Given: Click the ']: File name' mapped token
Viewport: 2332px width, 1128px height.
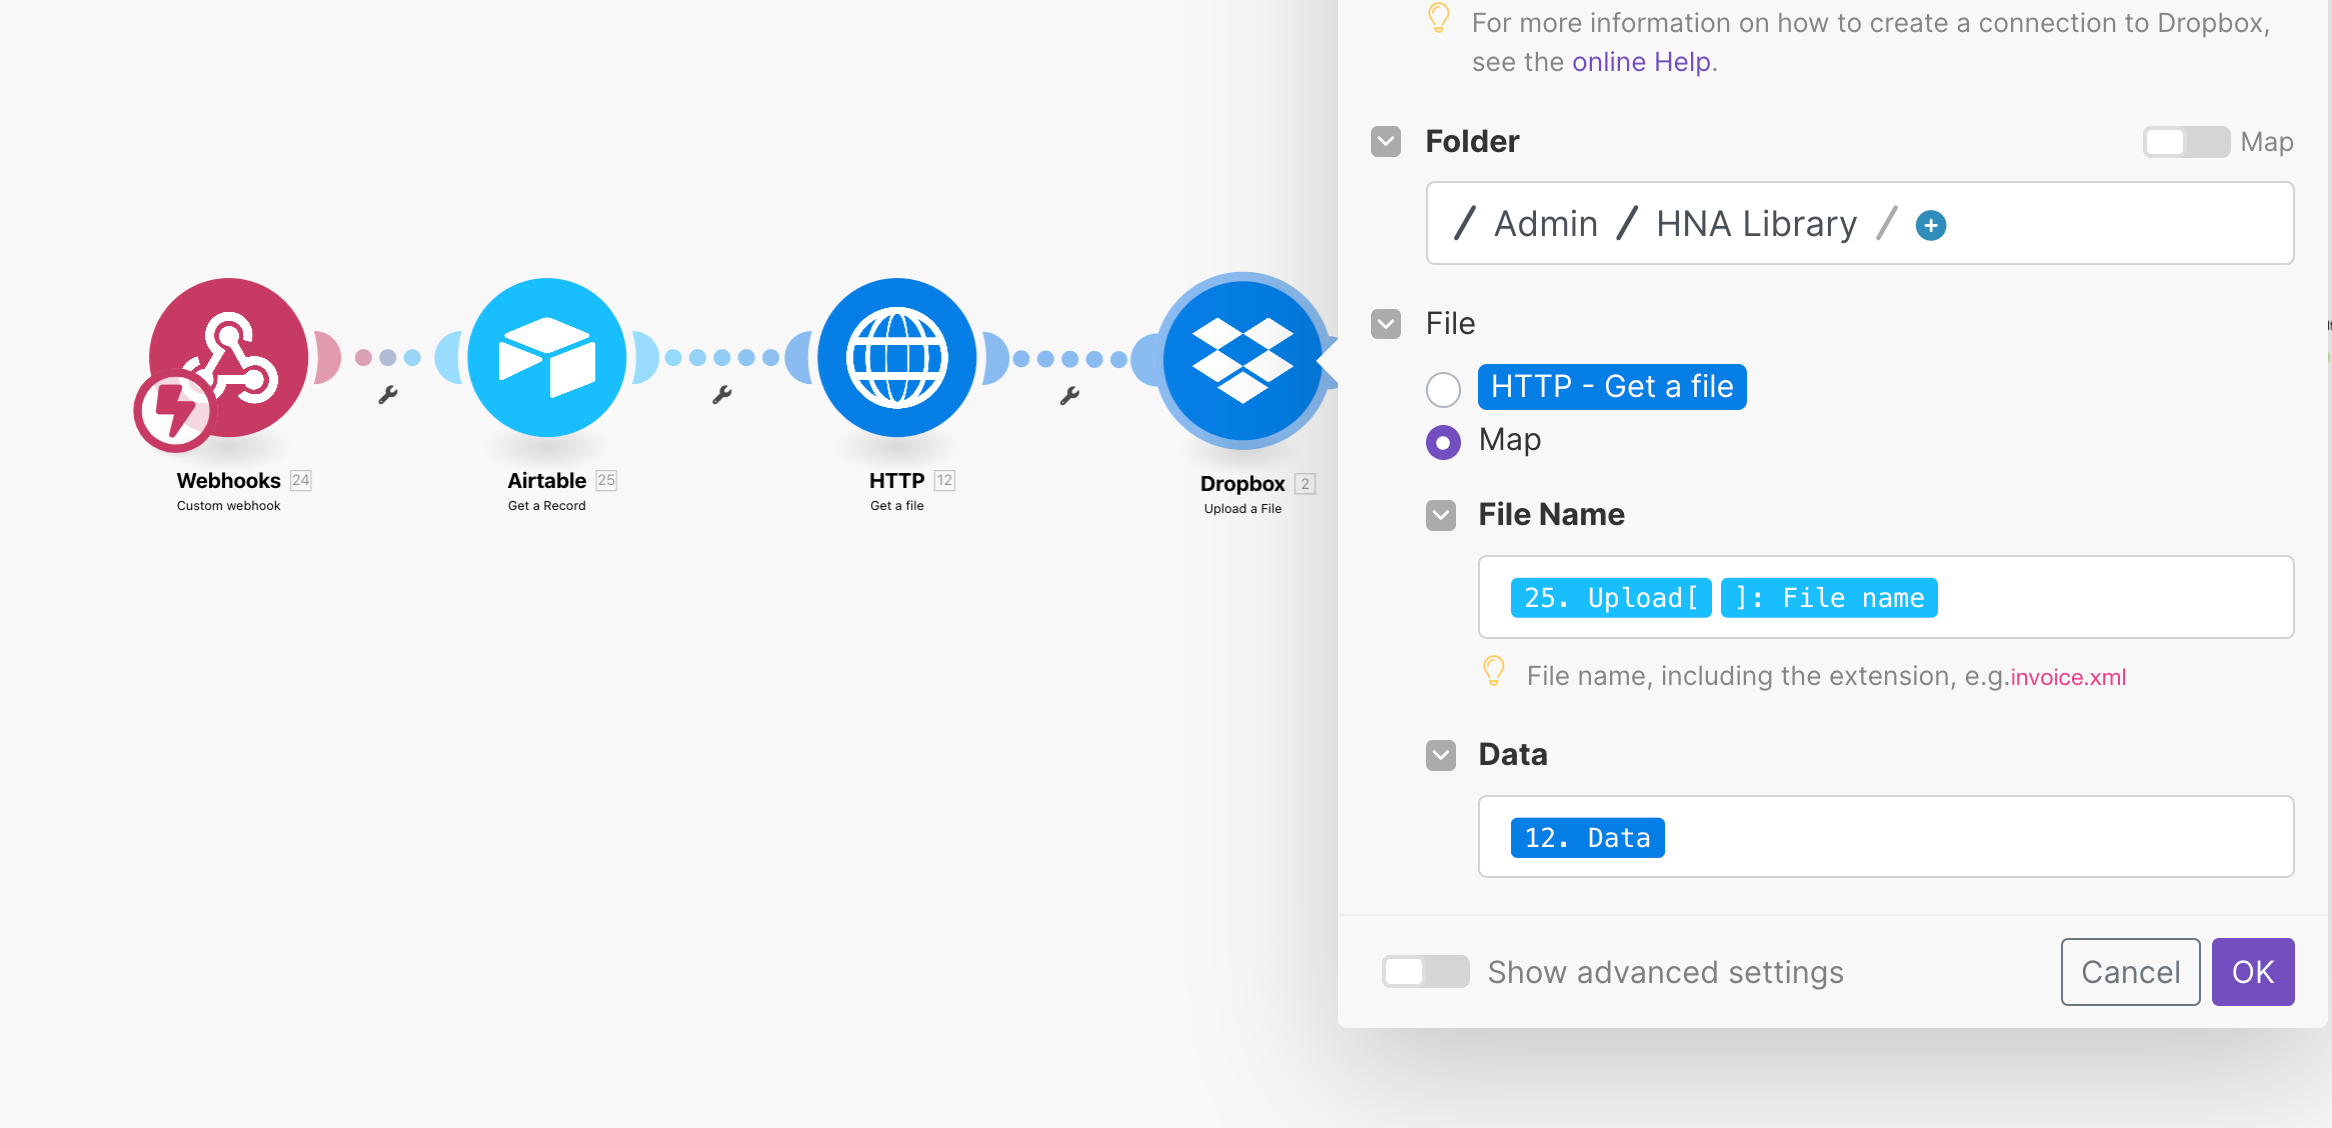Looking at the screenshot, I should click(x=1829, y=598).
